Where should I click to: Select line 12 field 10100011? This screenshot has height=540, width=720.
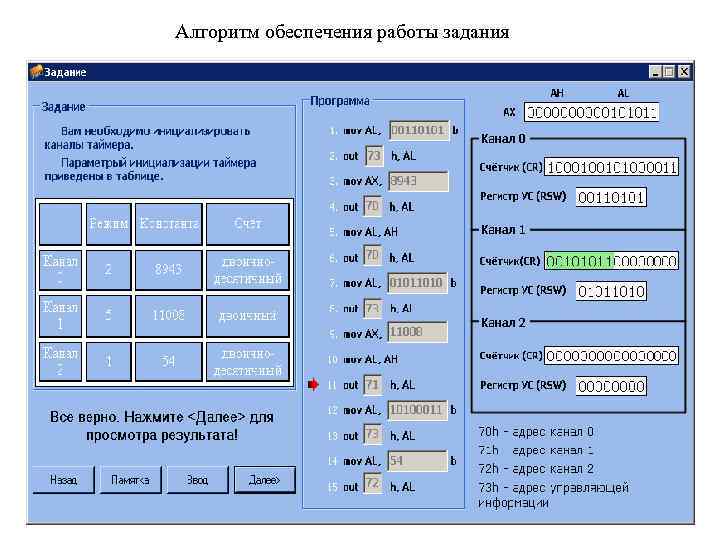coord(417,410)
